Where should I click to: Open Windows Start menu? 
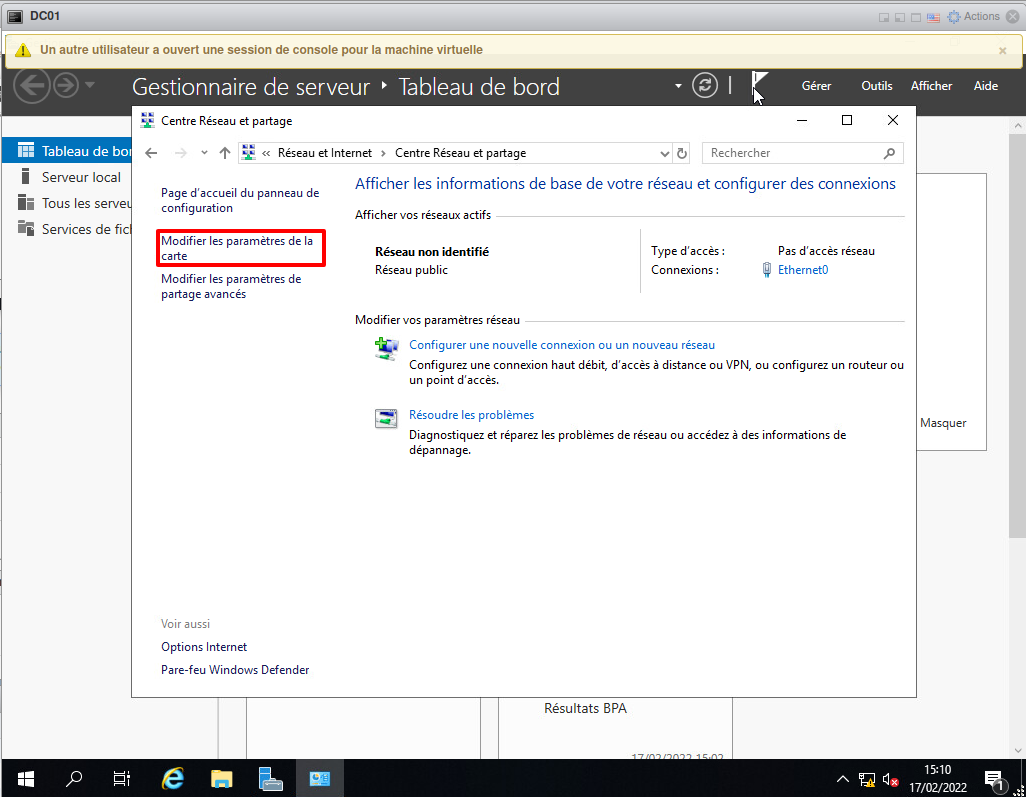[x=25, y=778]
